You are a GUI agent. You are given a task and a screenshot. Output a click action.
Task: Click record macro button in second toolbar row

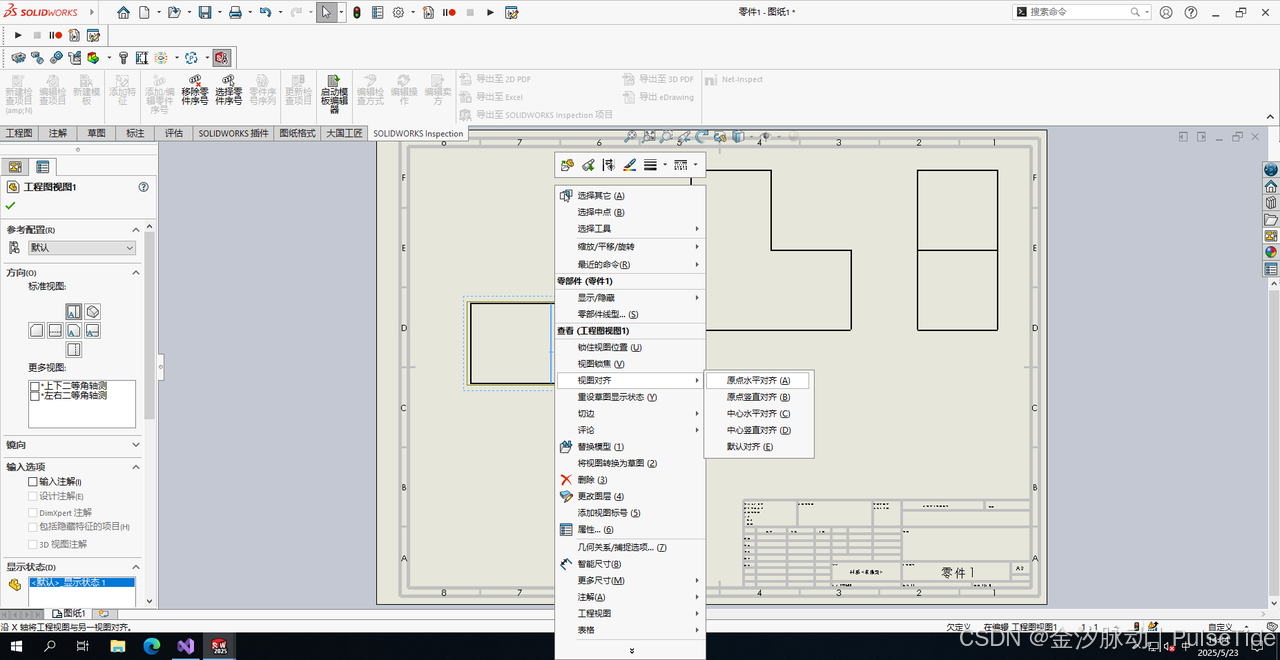click(56, 35)
